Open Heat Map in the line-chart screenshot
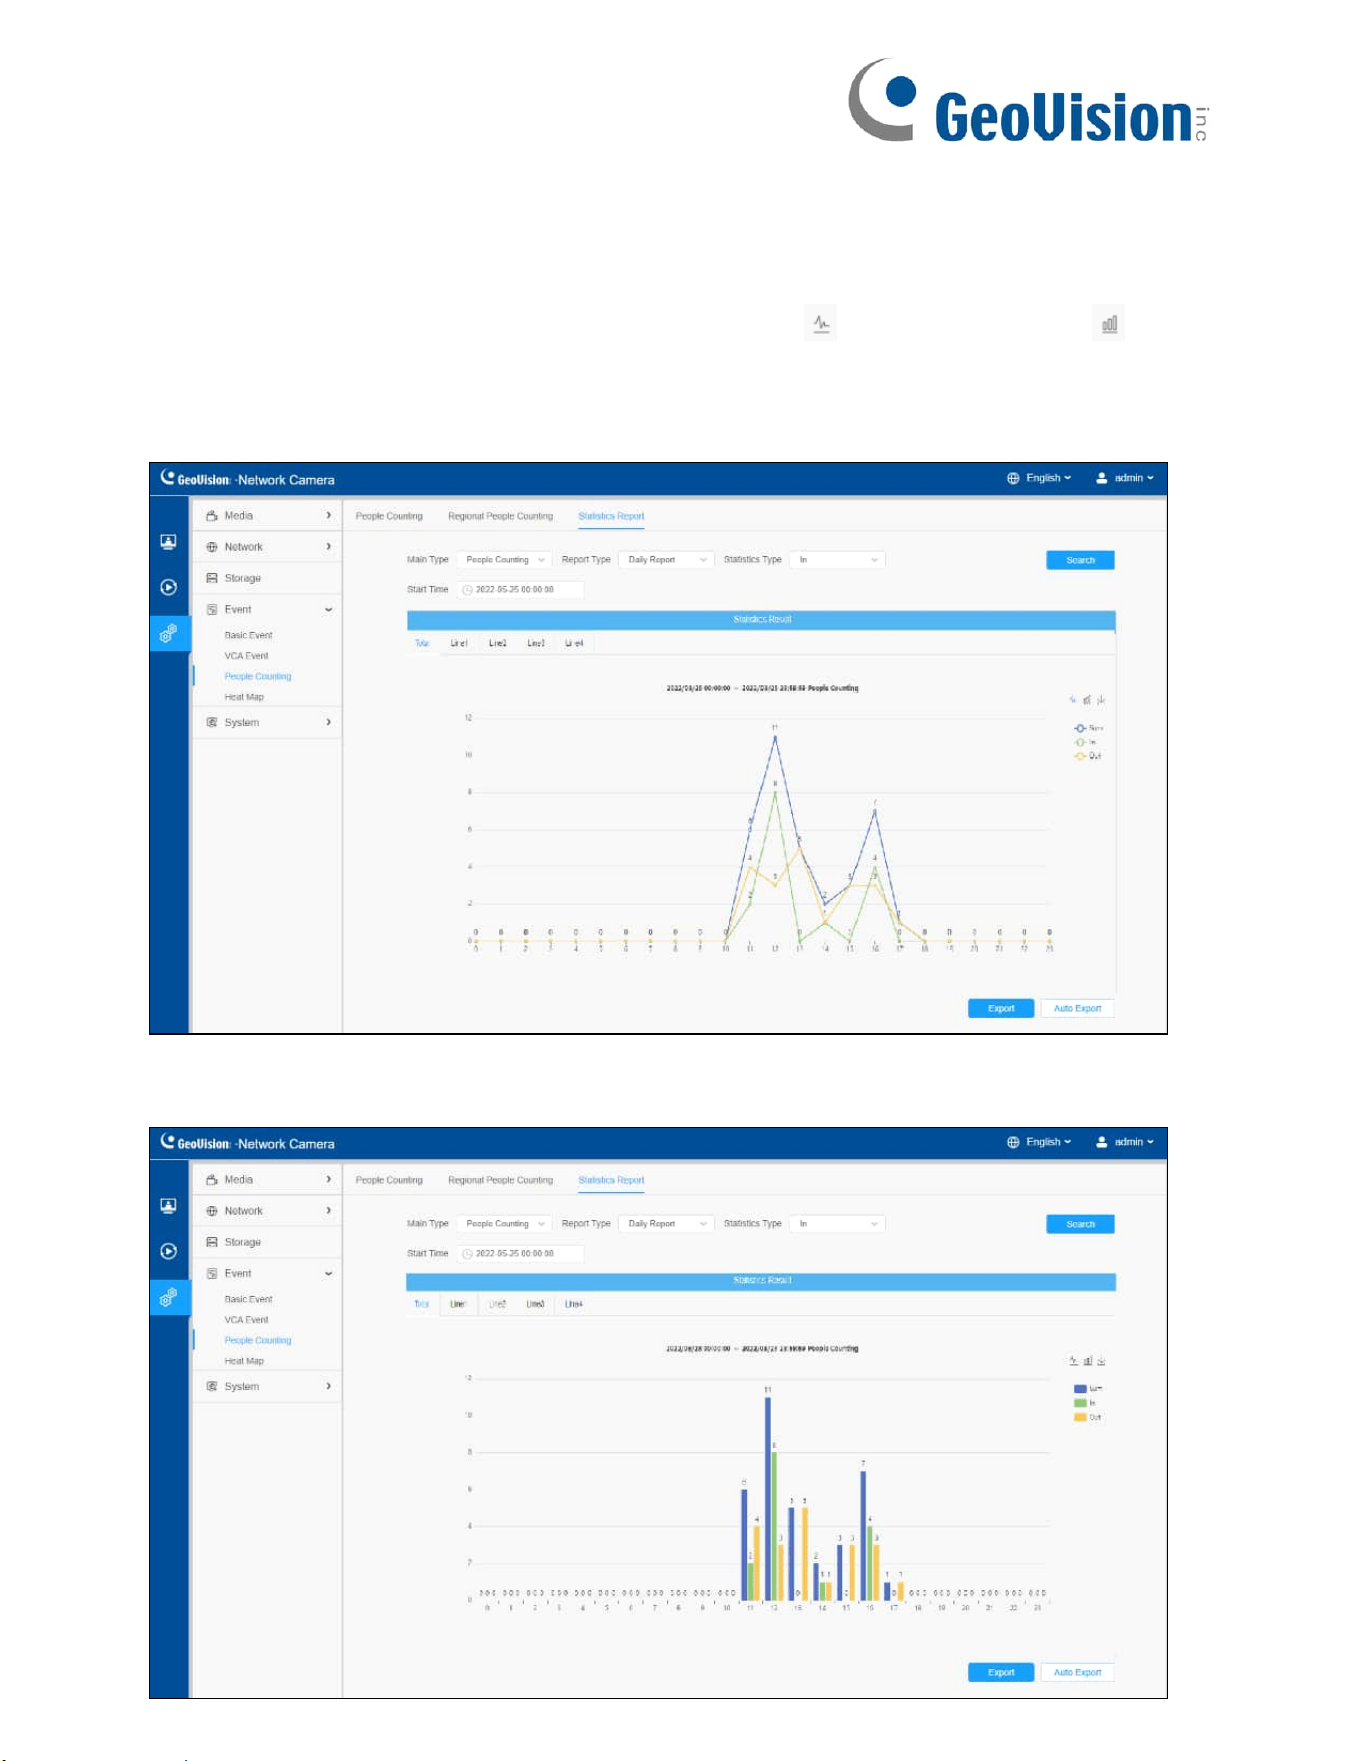The width and height of the screenshot is (1361, 1761). click(x=244, y=697)
